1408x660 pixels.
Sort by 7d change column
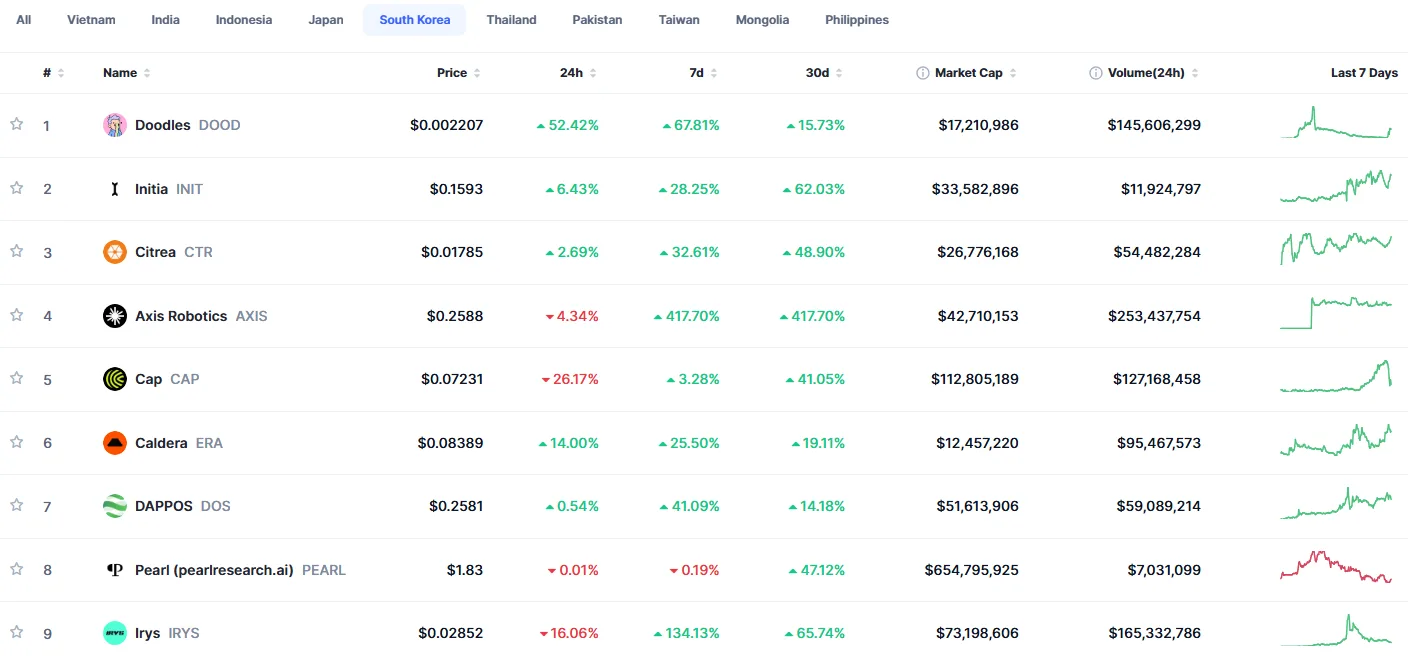pyautogui.click(x=704, y=73)
